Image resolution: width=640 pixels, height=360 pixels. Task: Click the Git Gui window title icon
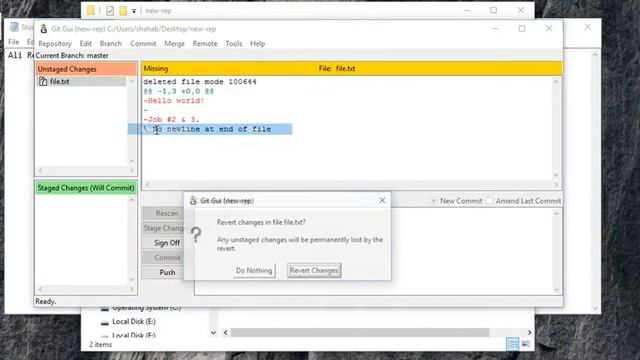pos(44,29)
